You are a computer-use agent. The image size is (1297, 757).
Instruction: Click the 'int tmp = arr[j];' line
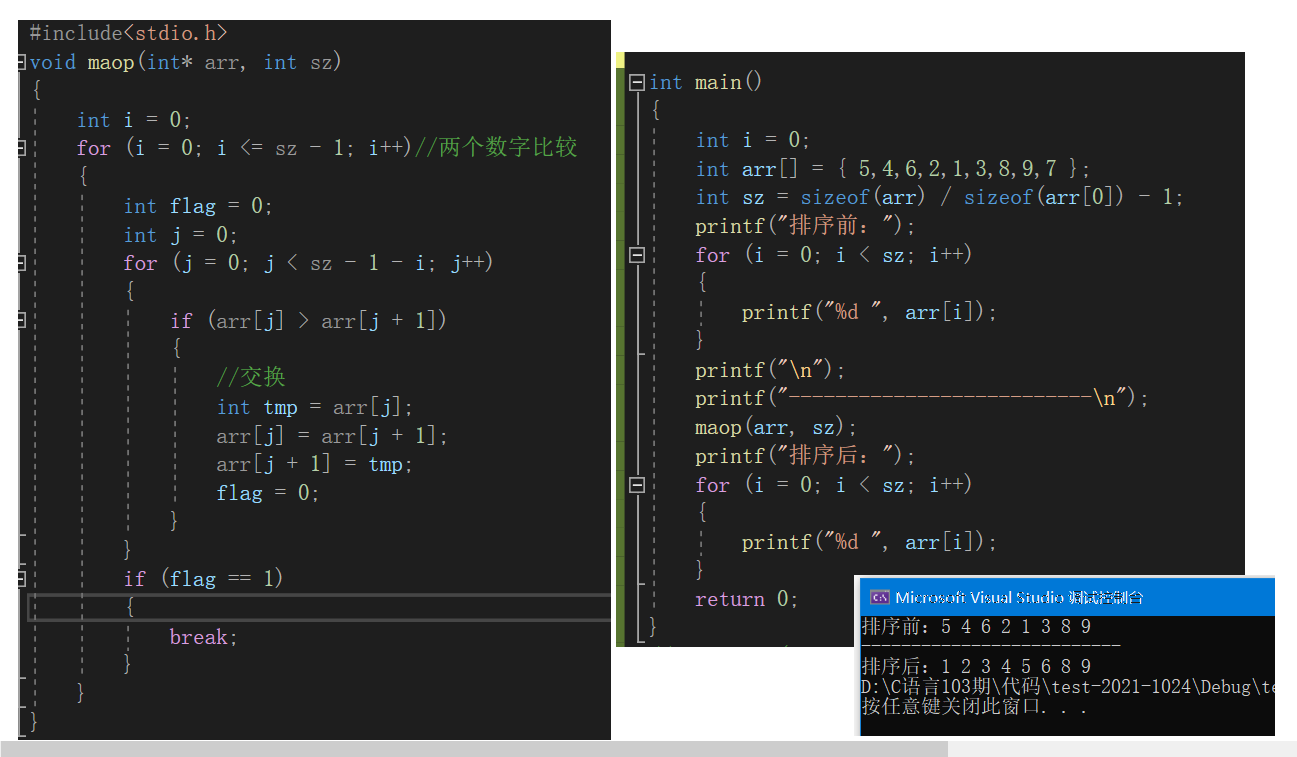tap(315, 407)
